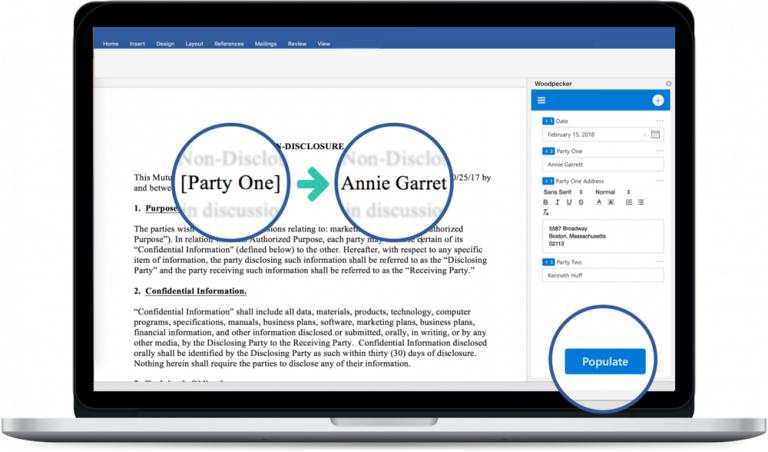The image size is (768, 452).
Task: Open the calendar picker for Date field
Action: 656,134
